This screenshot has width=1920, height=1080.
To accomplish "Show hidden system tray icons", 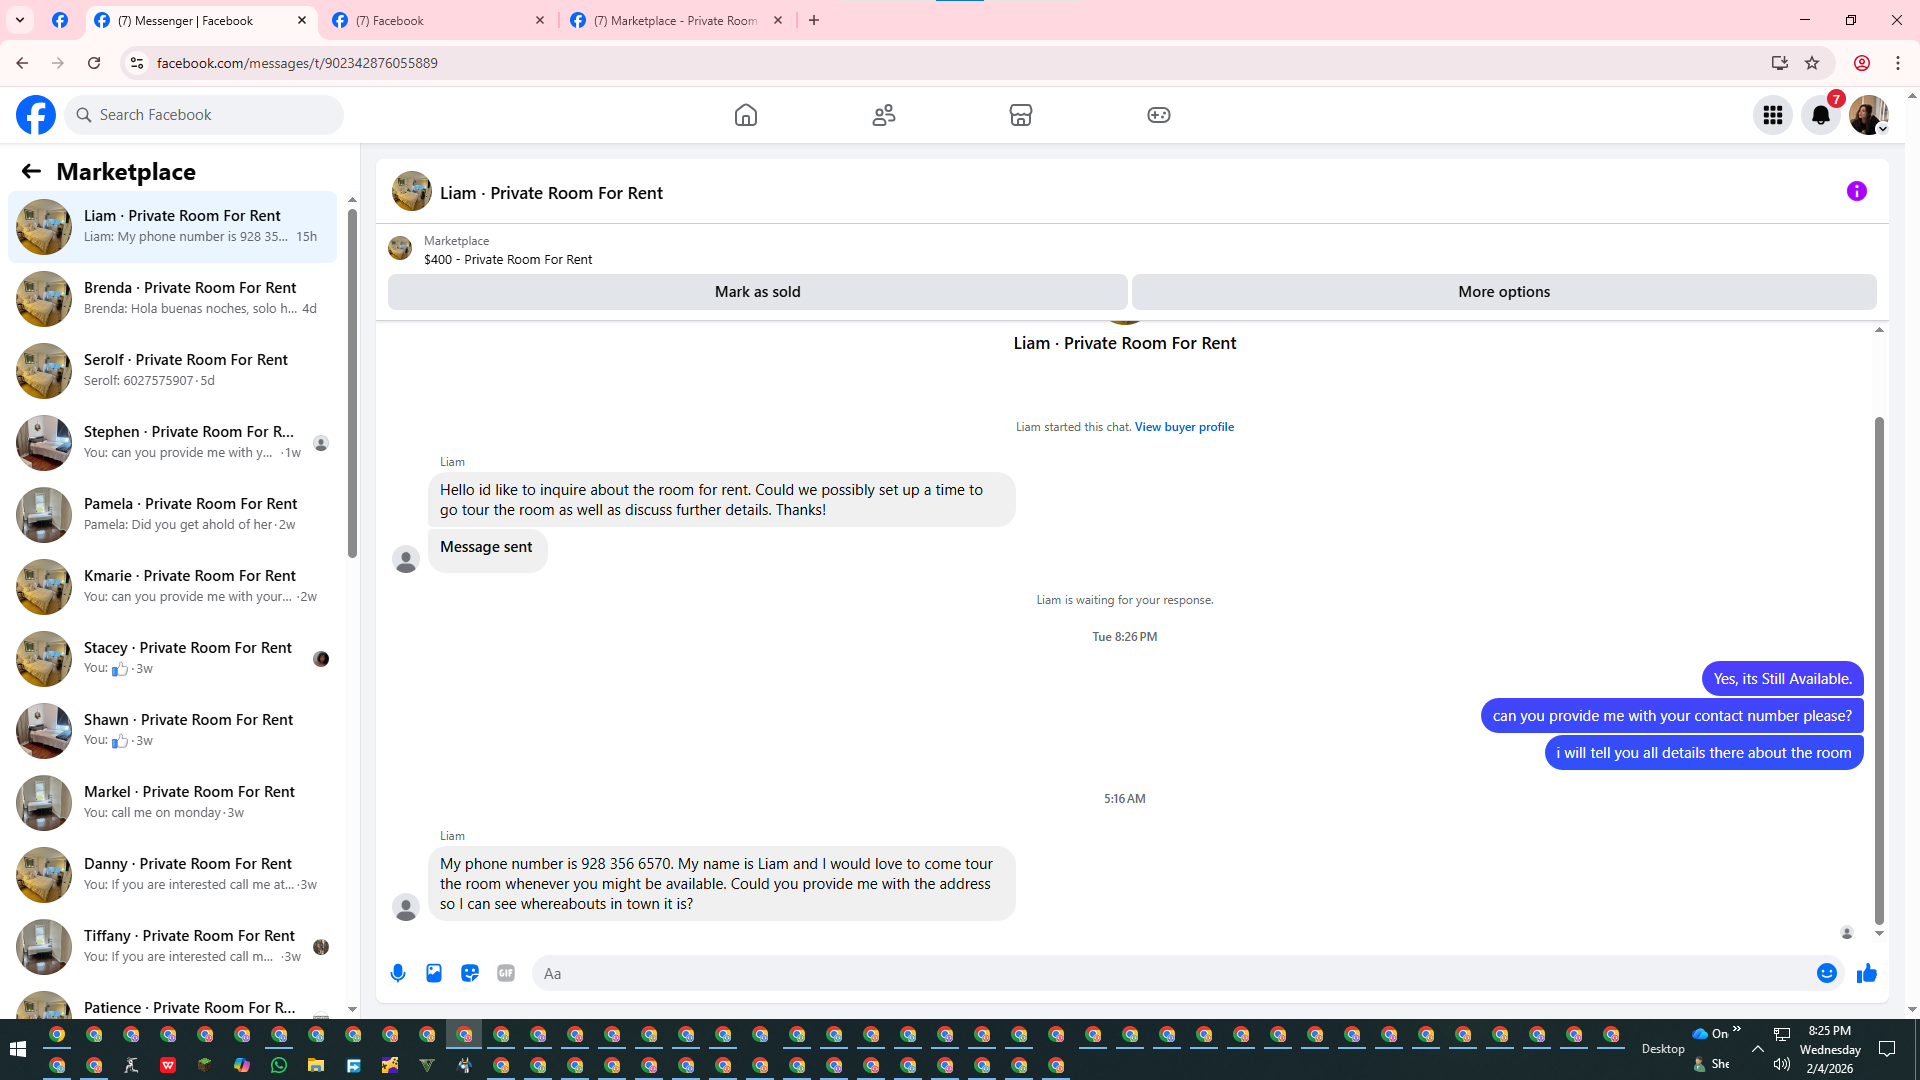I will 1757,1048.
